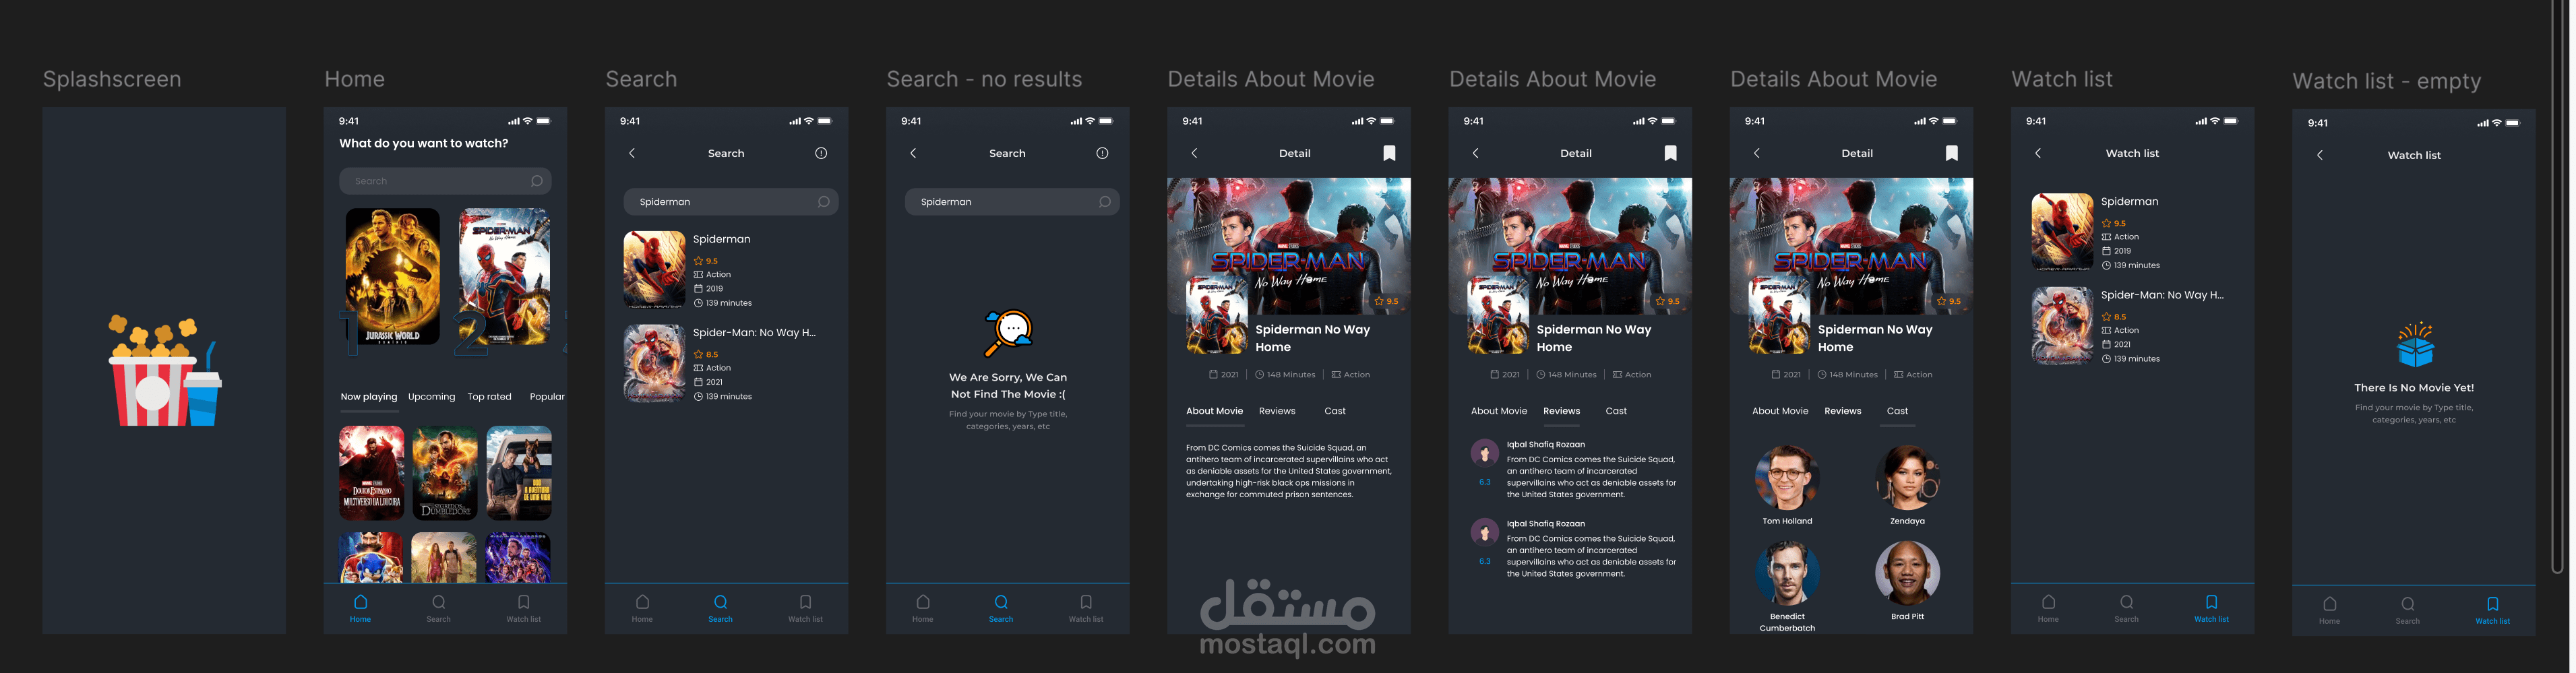Tap magnifier in no-results screen's Spiderman field

click(1104, 202)
